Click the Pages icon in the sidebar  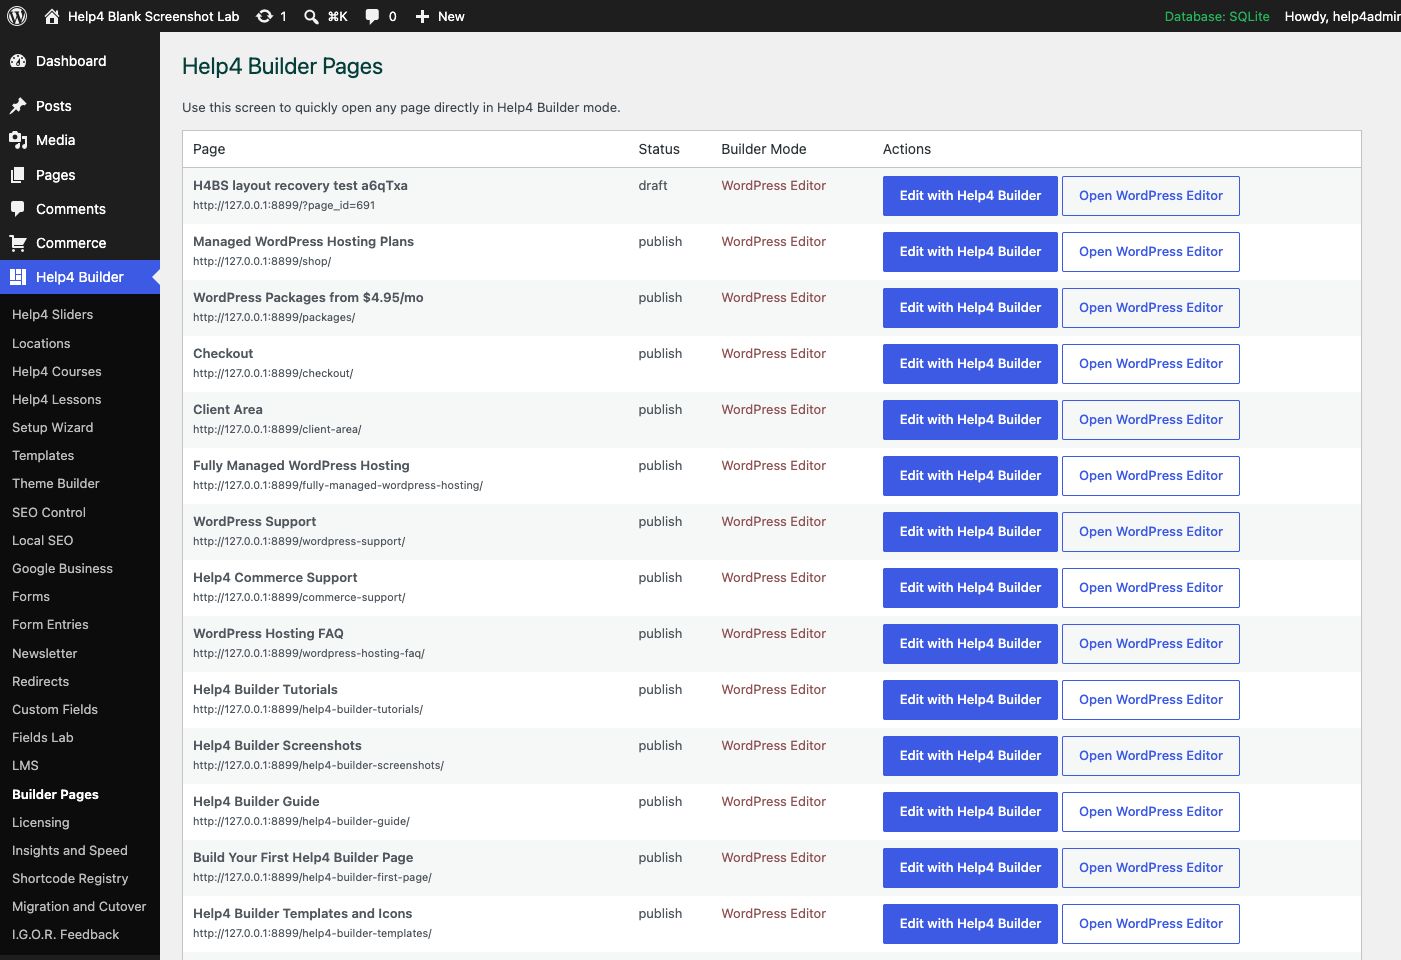(18, 175)
